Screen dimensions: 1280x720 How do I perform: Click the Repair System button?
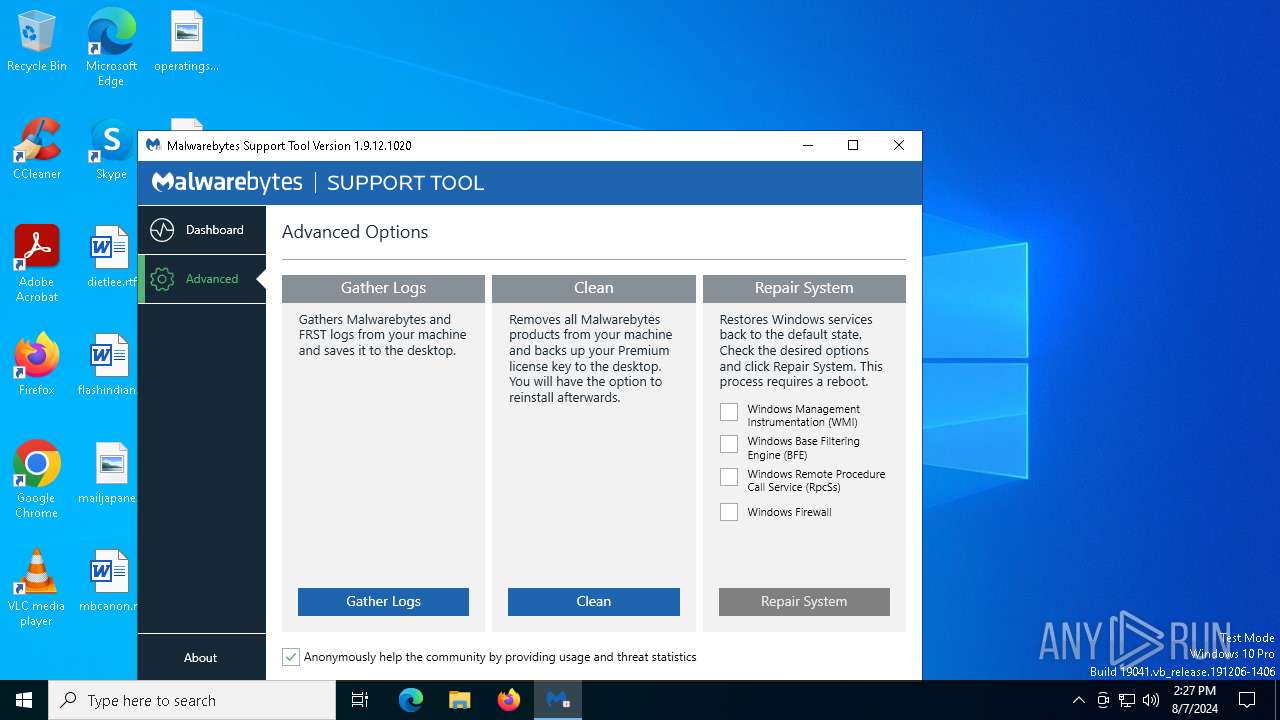coord(804,602)
